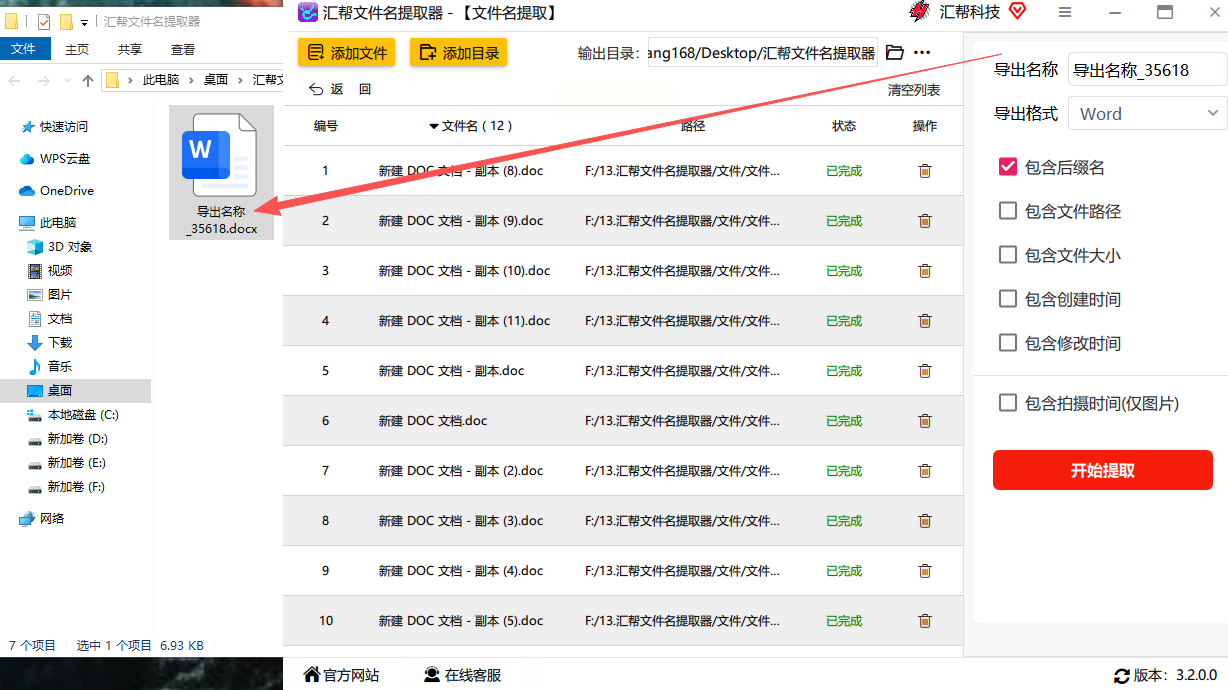
Task: Open the 在线客服 support icon
Action: tap(431, 675)
